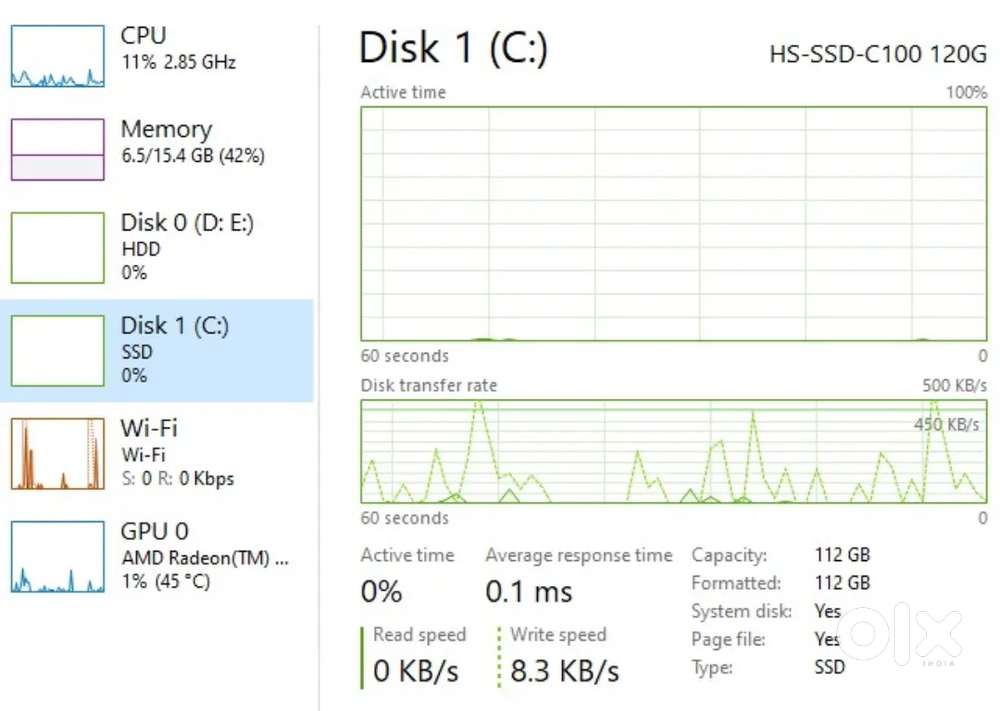Click the Disk 1 (C:) graph thumbnail
The width and height of the screenshot is (1000, 711).
[x=57, y=351]
